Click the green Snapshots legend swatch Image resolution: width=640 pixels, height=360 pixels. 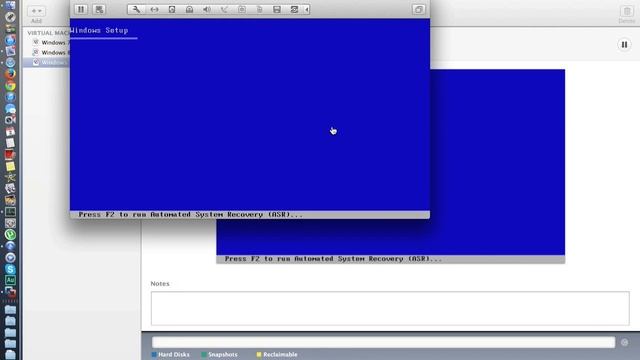tap(204, 354)
